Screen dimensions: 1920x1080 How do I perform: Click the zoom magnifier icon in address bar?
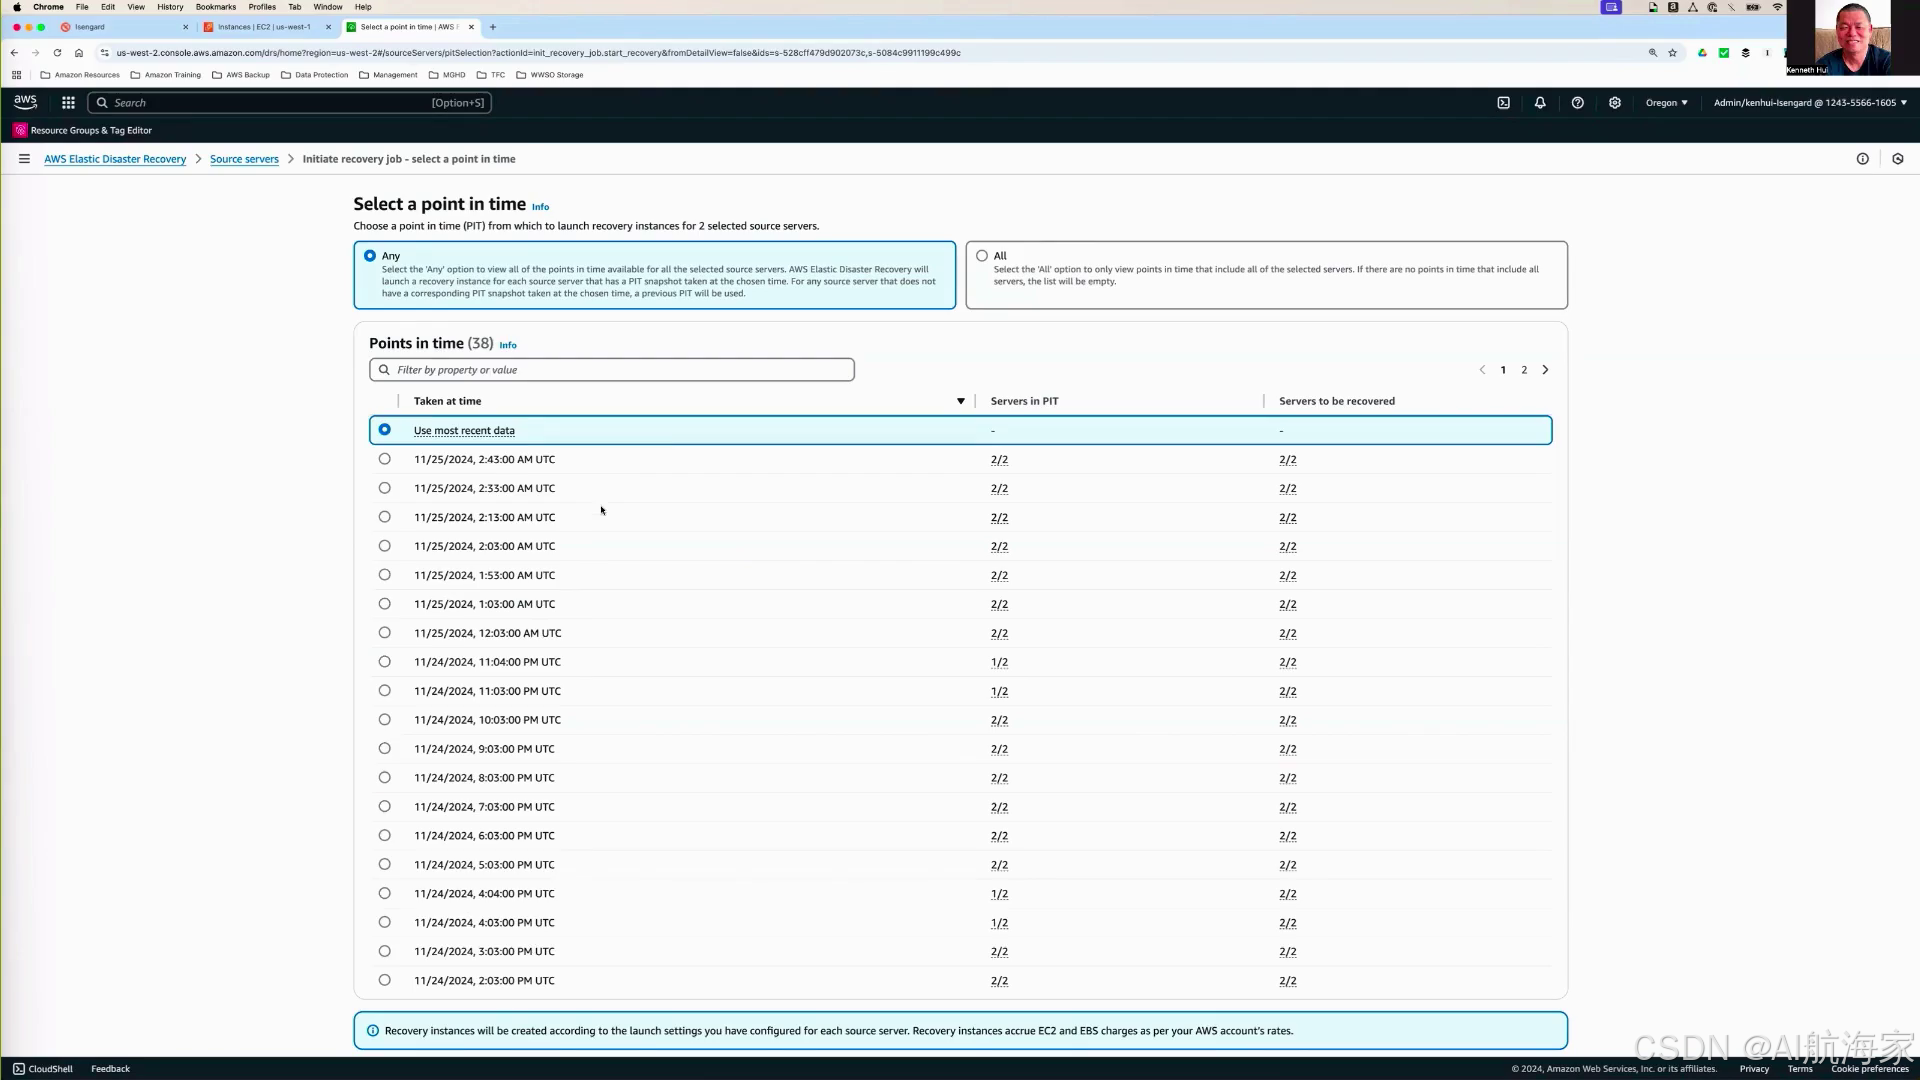click(x=1653, y=53)
